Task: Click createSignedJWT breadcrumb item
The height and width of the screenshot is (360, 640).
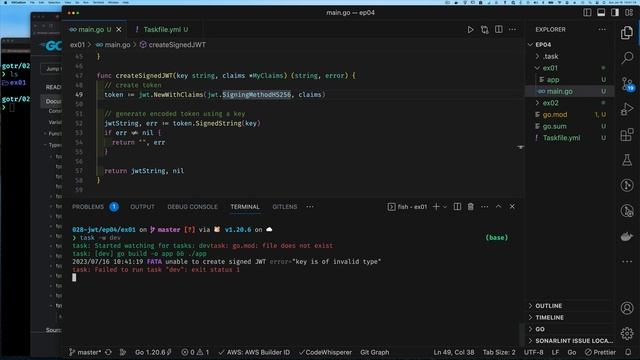Action: point(173,45)
